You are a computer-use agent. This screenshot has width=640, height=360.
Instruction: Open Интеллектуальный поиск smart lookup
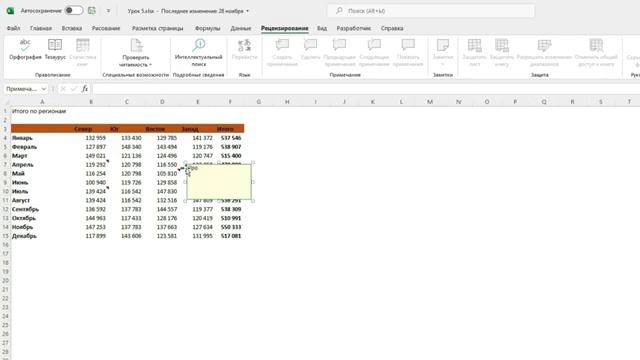click(199, 53)
